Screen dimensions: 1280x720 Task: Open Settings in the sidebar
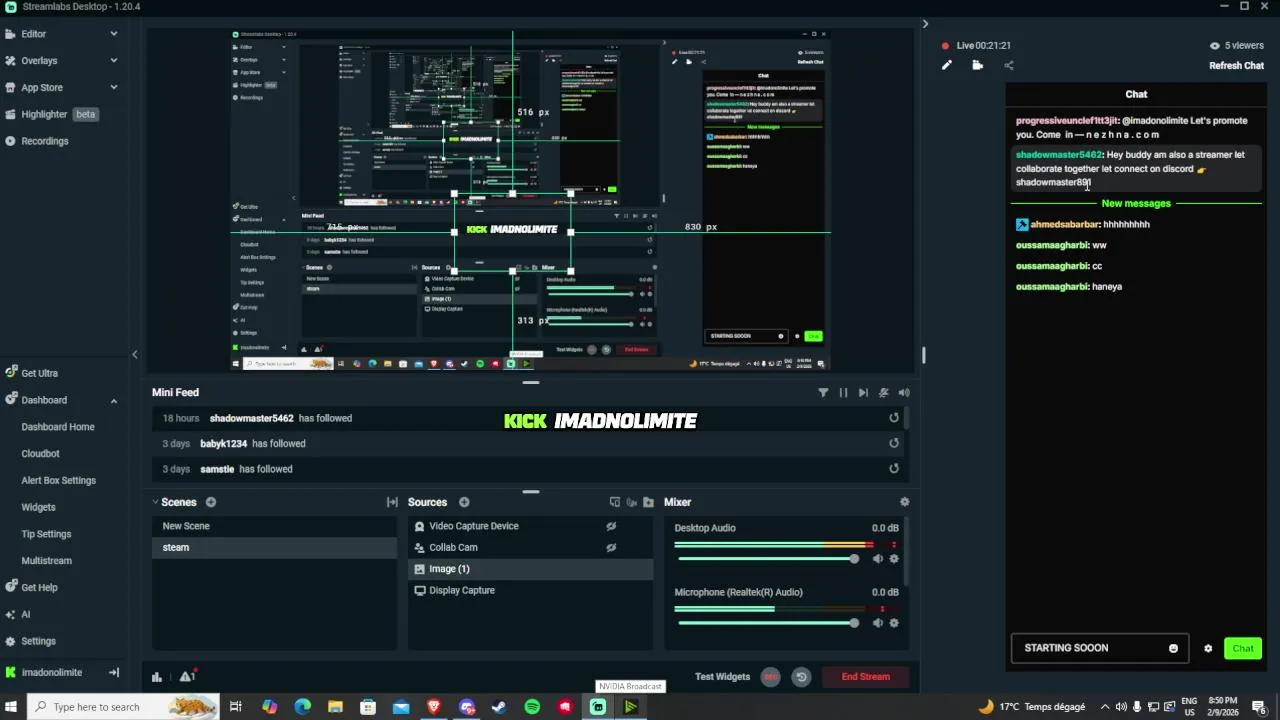tap(38, 641)
